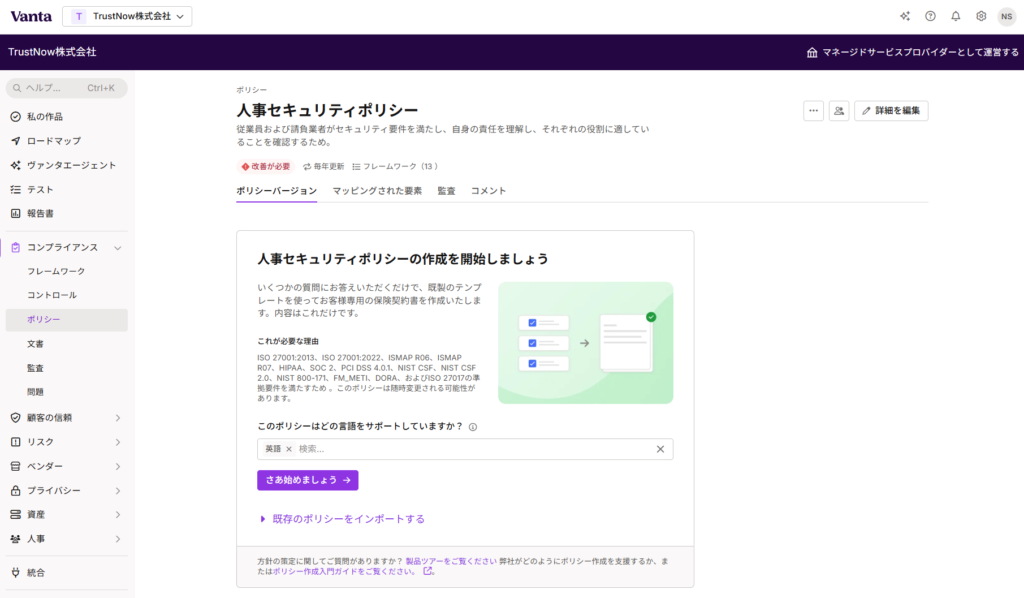Clear the language selection field

pyautogui.click(x=660, y=449)
